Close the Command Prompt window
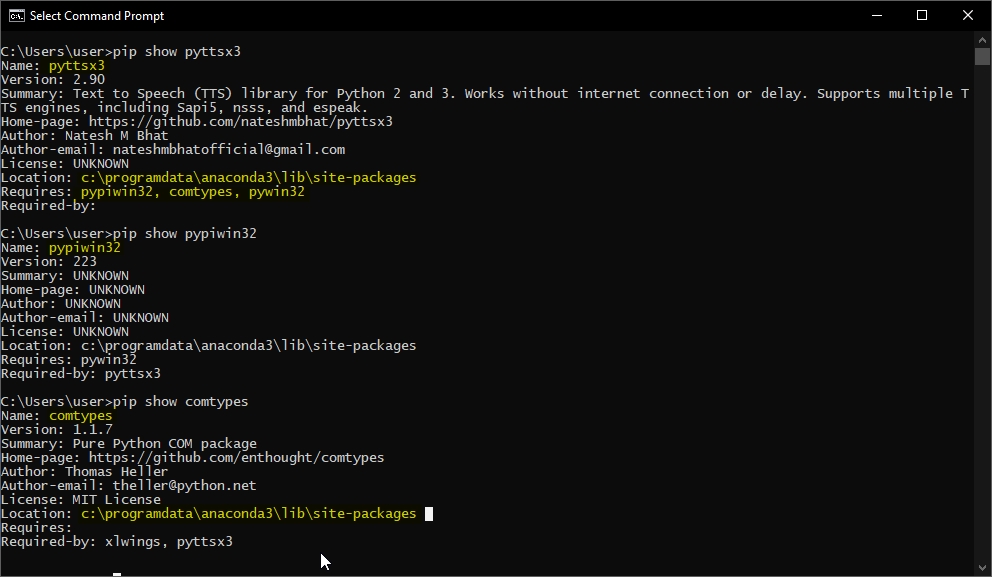 pos(968,15)
